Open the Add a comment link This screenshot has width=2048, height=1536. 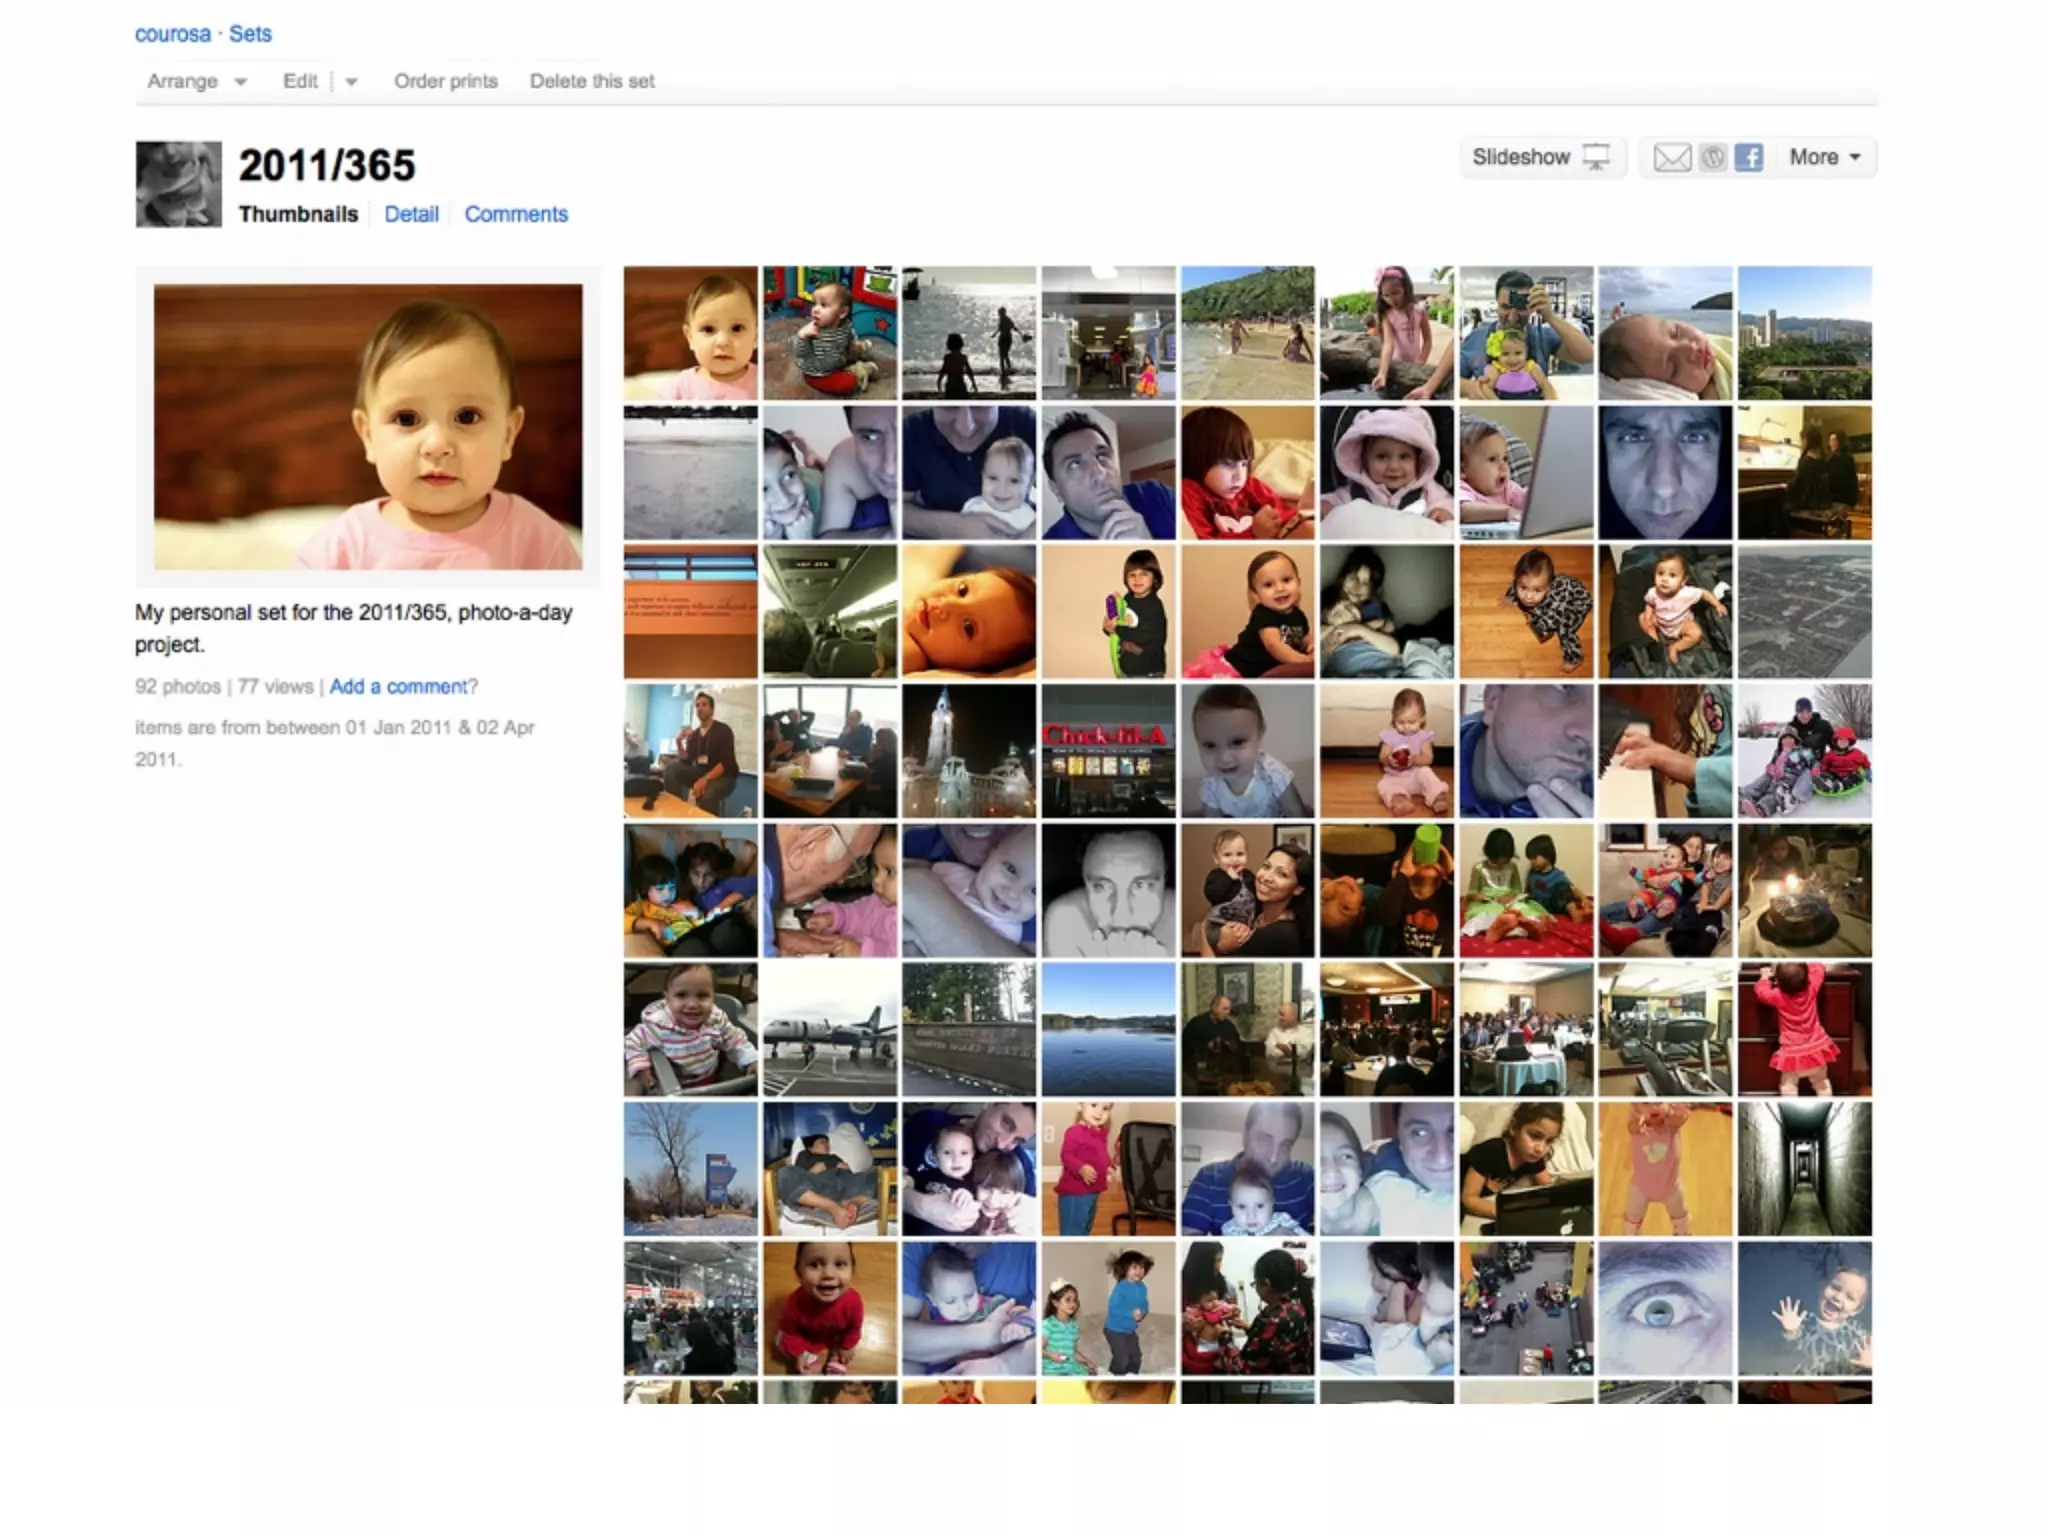point(399,687)
